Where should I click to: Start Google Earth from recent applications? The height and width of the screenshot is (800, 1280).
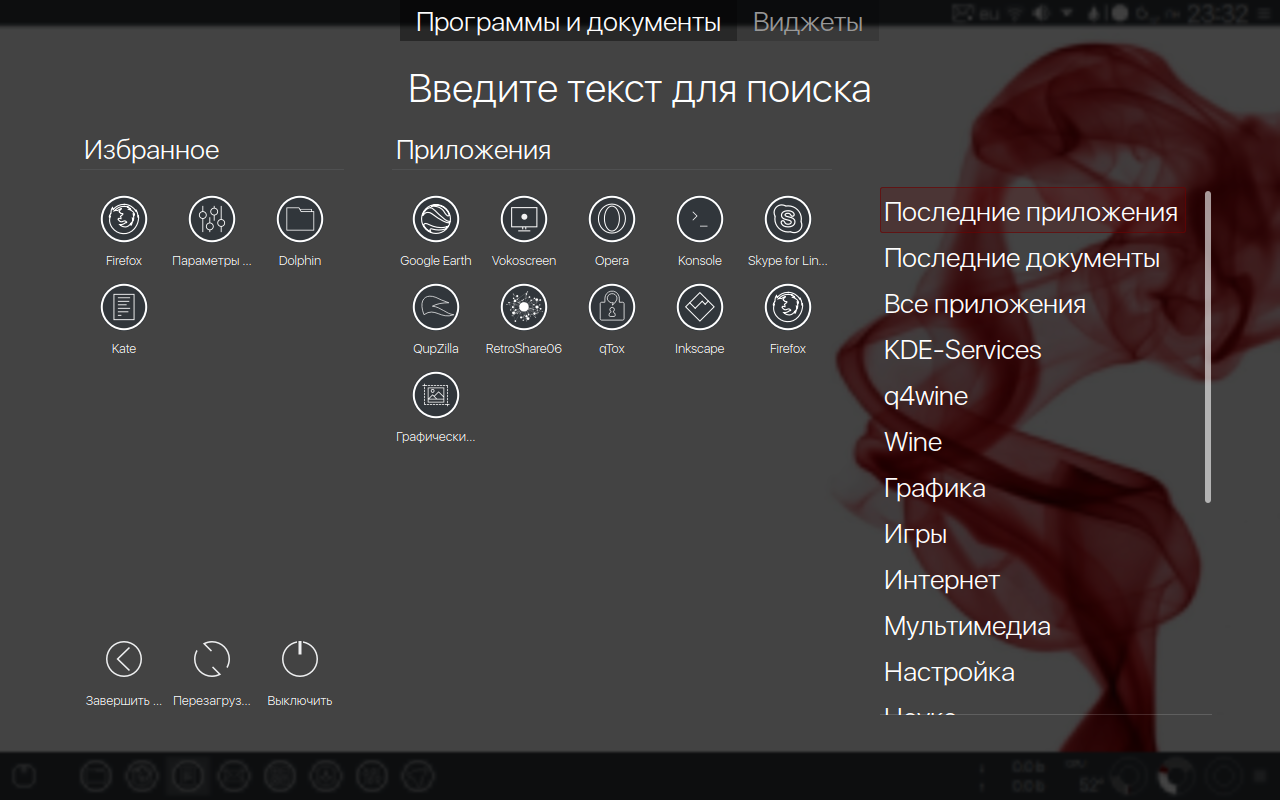[x=436, y=219]
